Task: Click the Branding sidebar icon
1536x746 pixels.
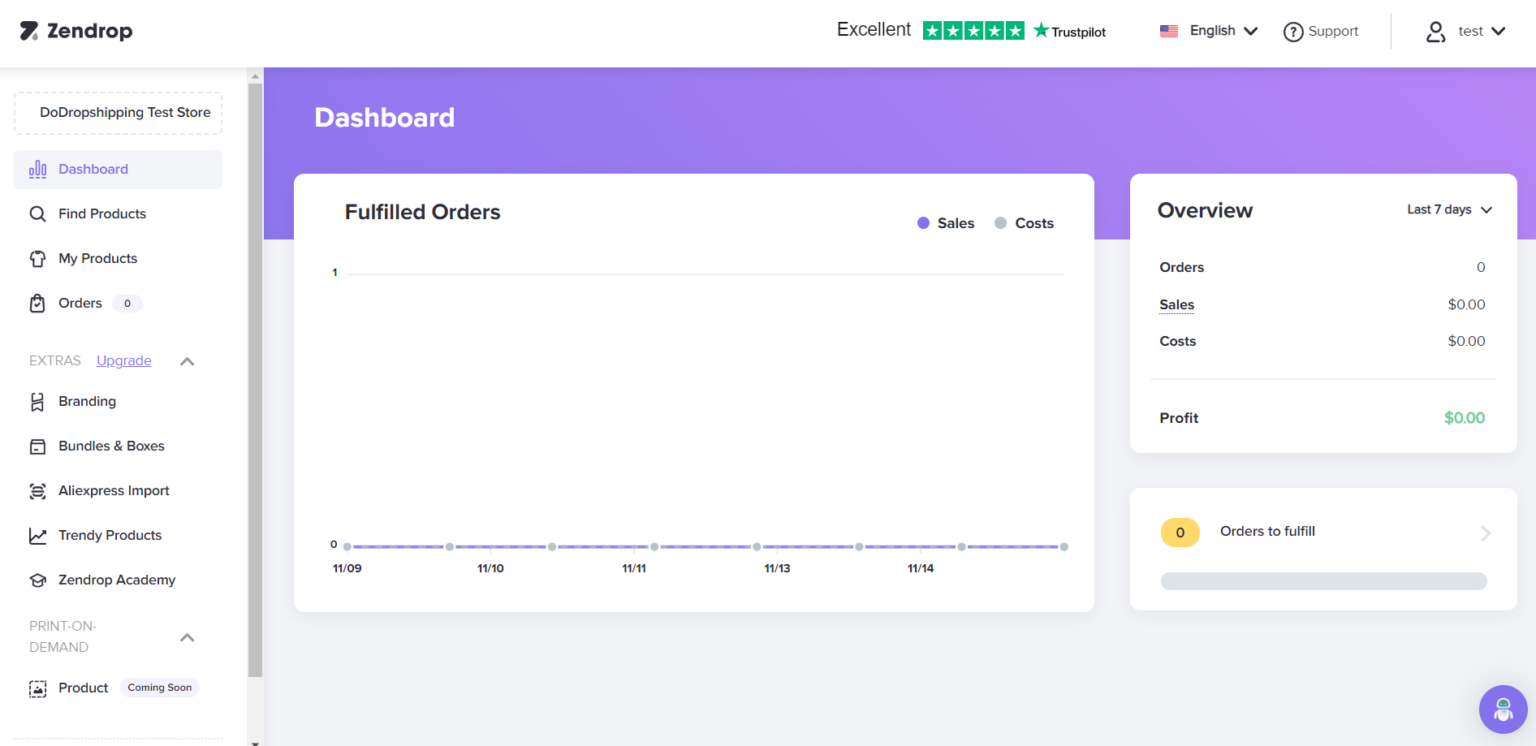Action: point(36,401)
